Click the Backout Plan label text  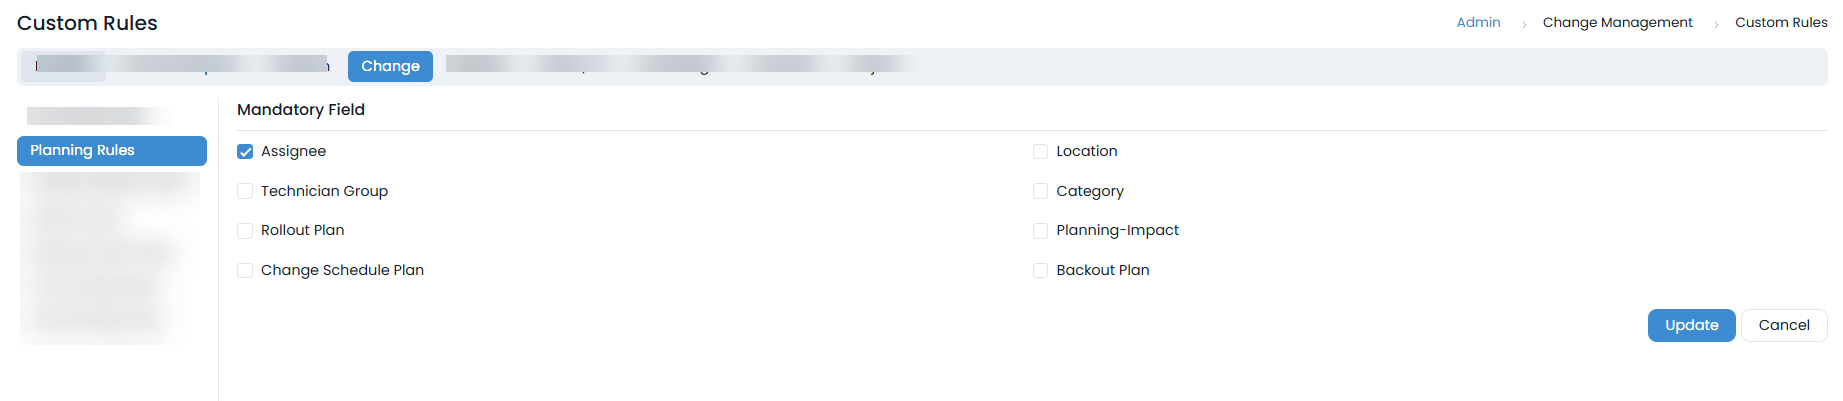[1103, 270]
